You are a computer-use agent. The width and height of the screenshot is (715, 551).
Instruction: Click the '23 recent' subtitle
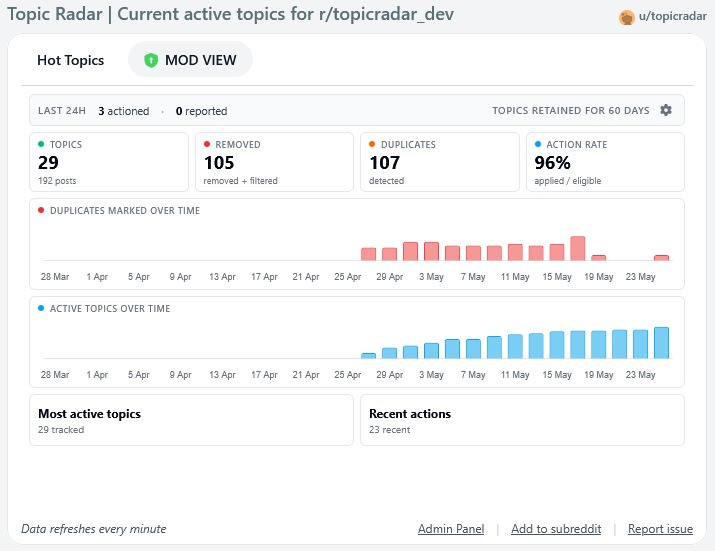pyautogui.click(x=389, y=430)
